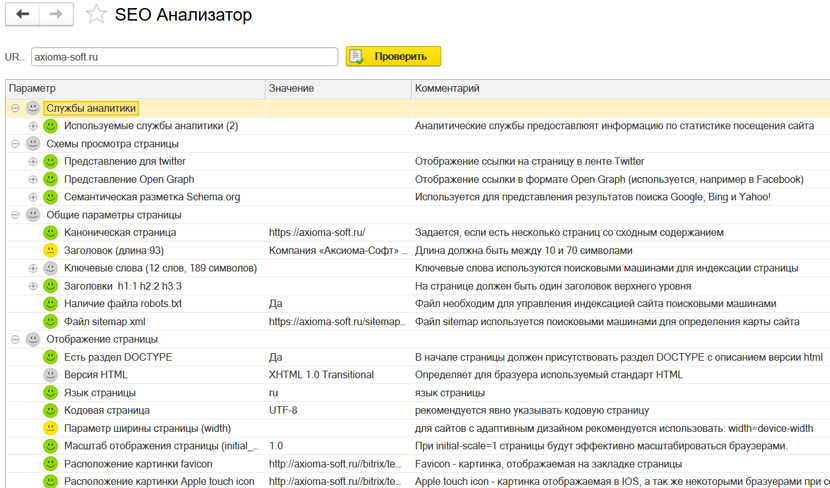
Task: Click green smiley of Семантическая разметка Schema.org
Action: [x=50, y=197]
